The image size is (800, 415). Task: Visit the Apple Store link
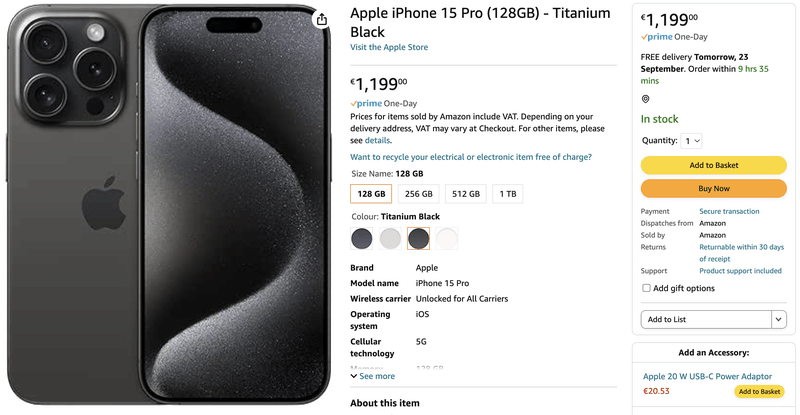(x=389, y=47)
